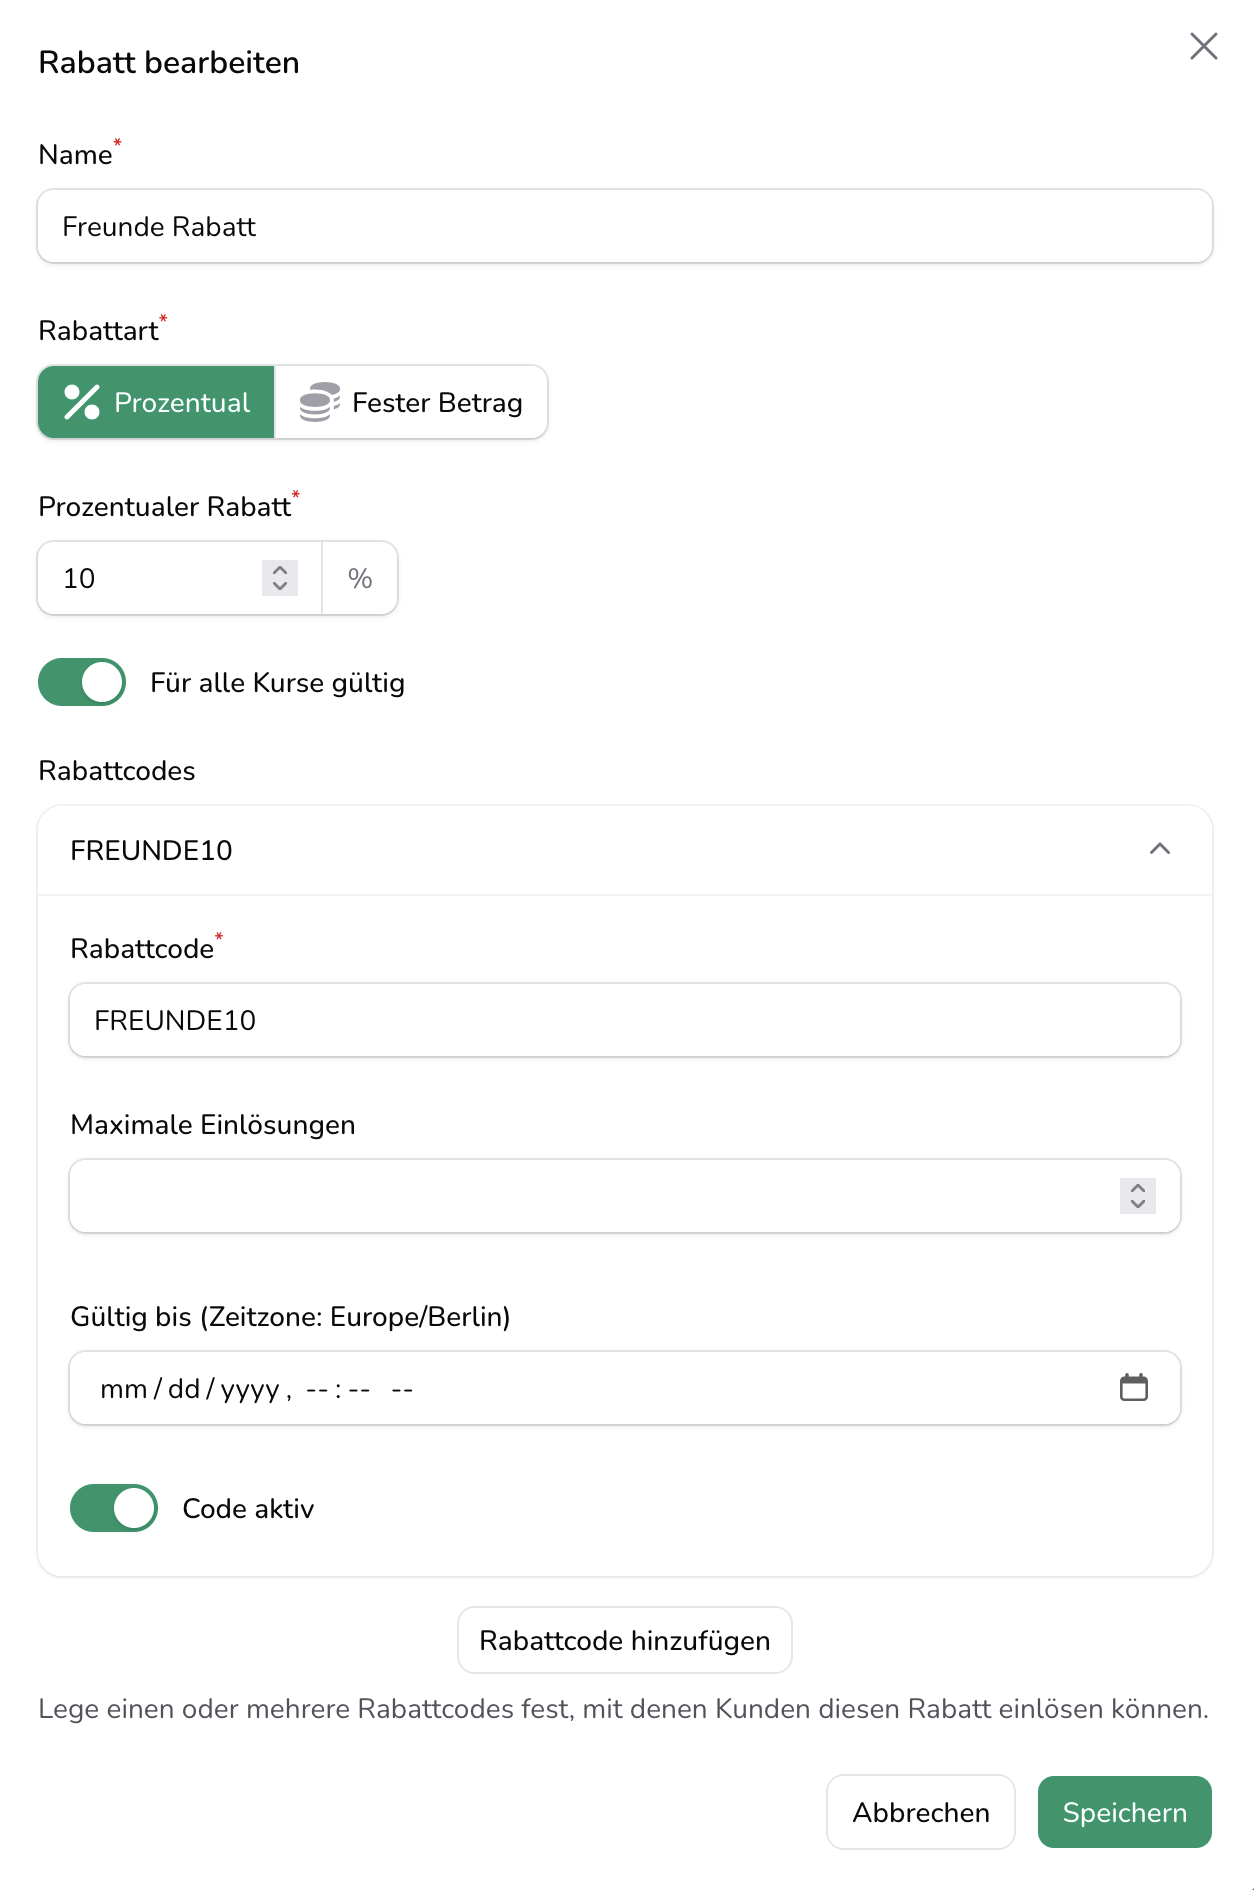Collapse the FREUNDE10 code section
The height and width of the screenshot is (1890, 1254).
[1160, 850]
